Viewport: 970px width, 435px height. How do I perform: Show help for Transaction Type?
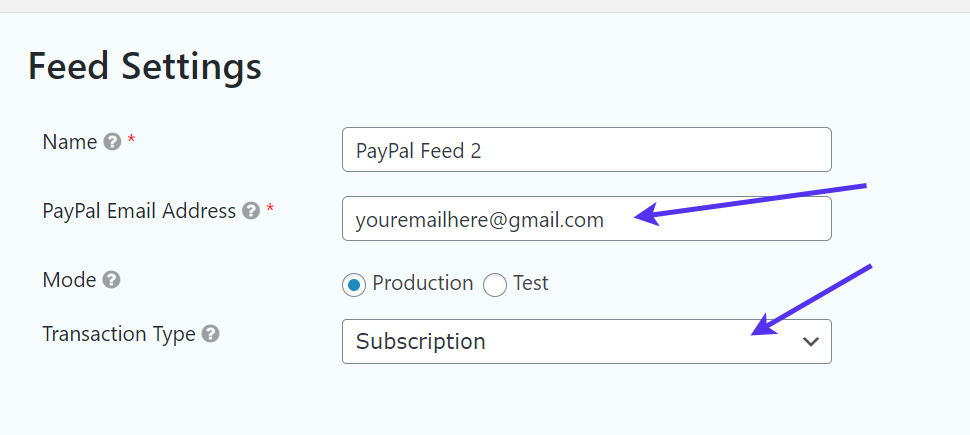pos(211,335)
